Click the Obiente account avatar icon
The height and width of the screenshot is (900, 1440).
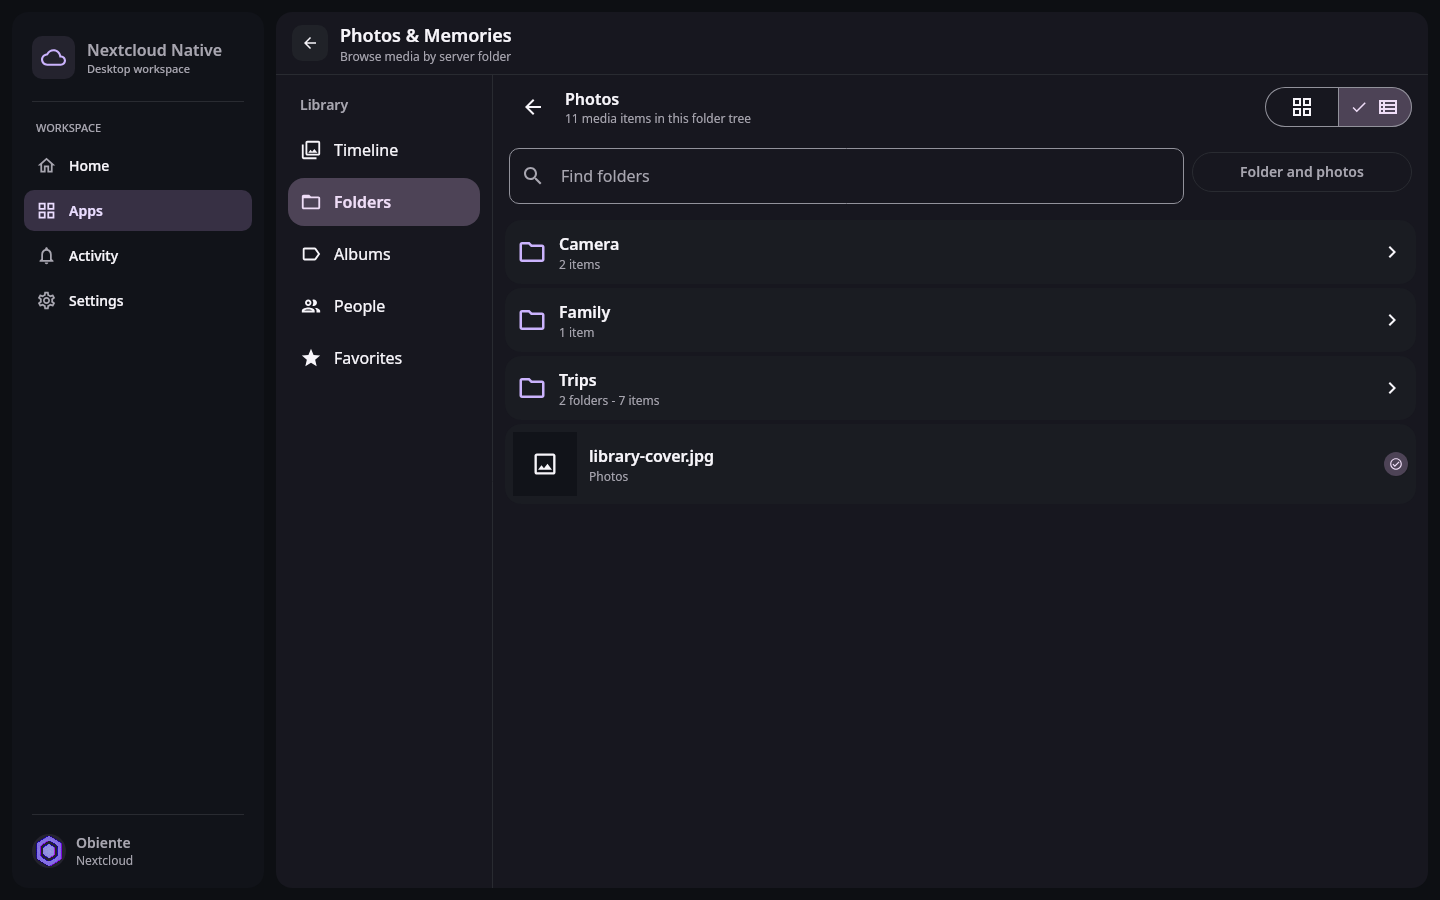[49, 851]
